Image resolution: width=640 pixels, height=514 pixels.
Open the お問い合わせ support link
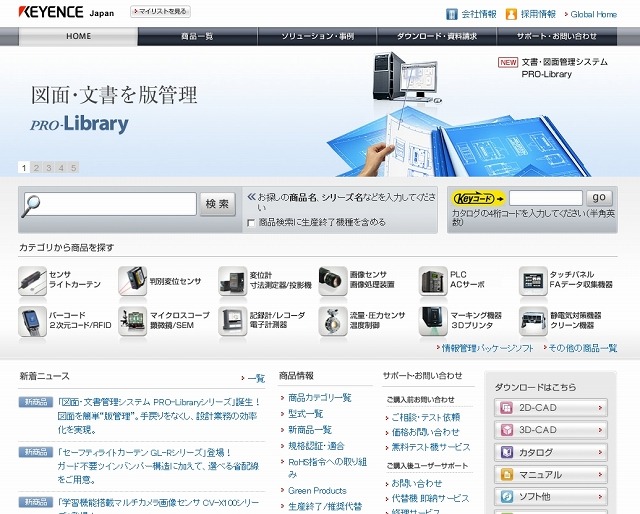click(x=417, y=483)
